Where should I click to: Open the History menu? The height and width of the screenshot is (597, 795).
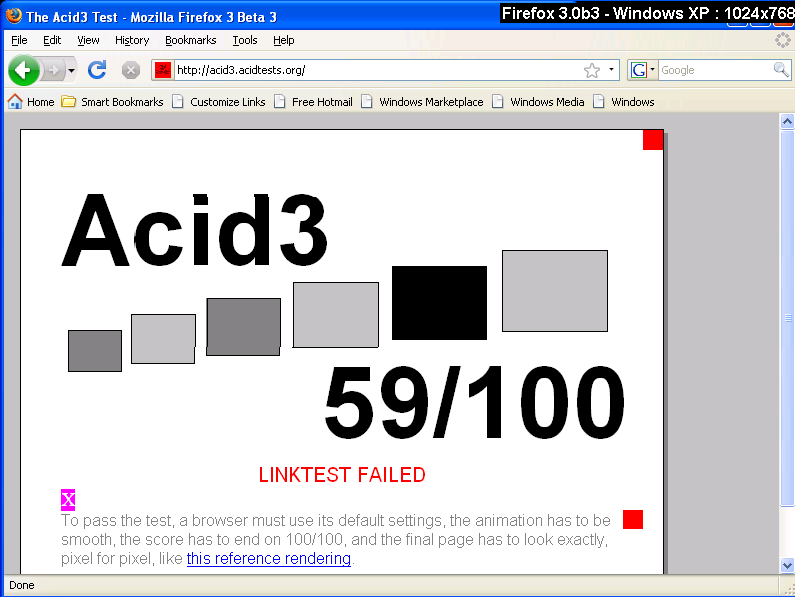[132, 40]
